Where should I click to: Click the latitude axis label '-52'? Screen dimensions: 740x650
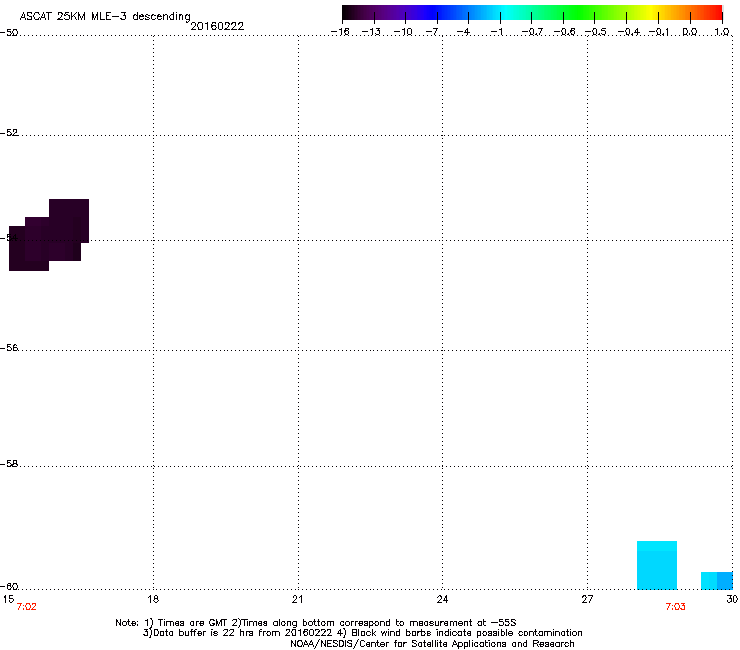point(9,133)
